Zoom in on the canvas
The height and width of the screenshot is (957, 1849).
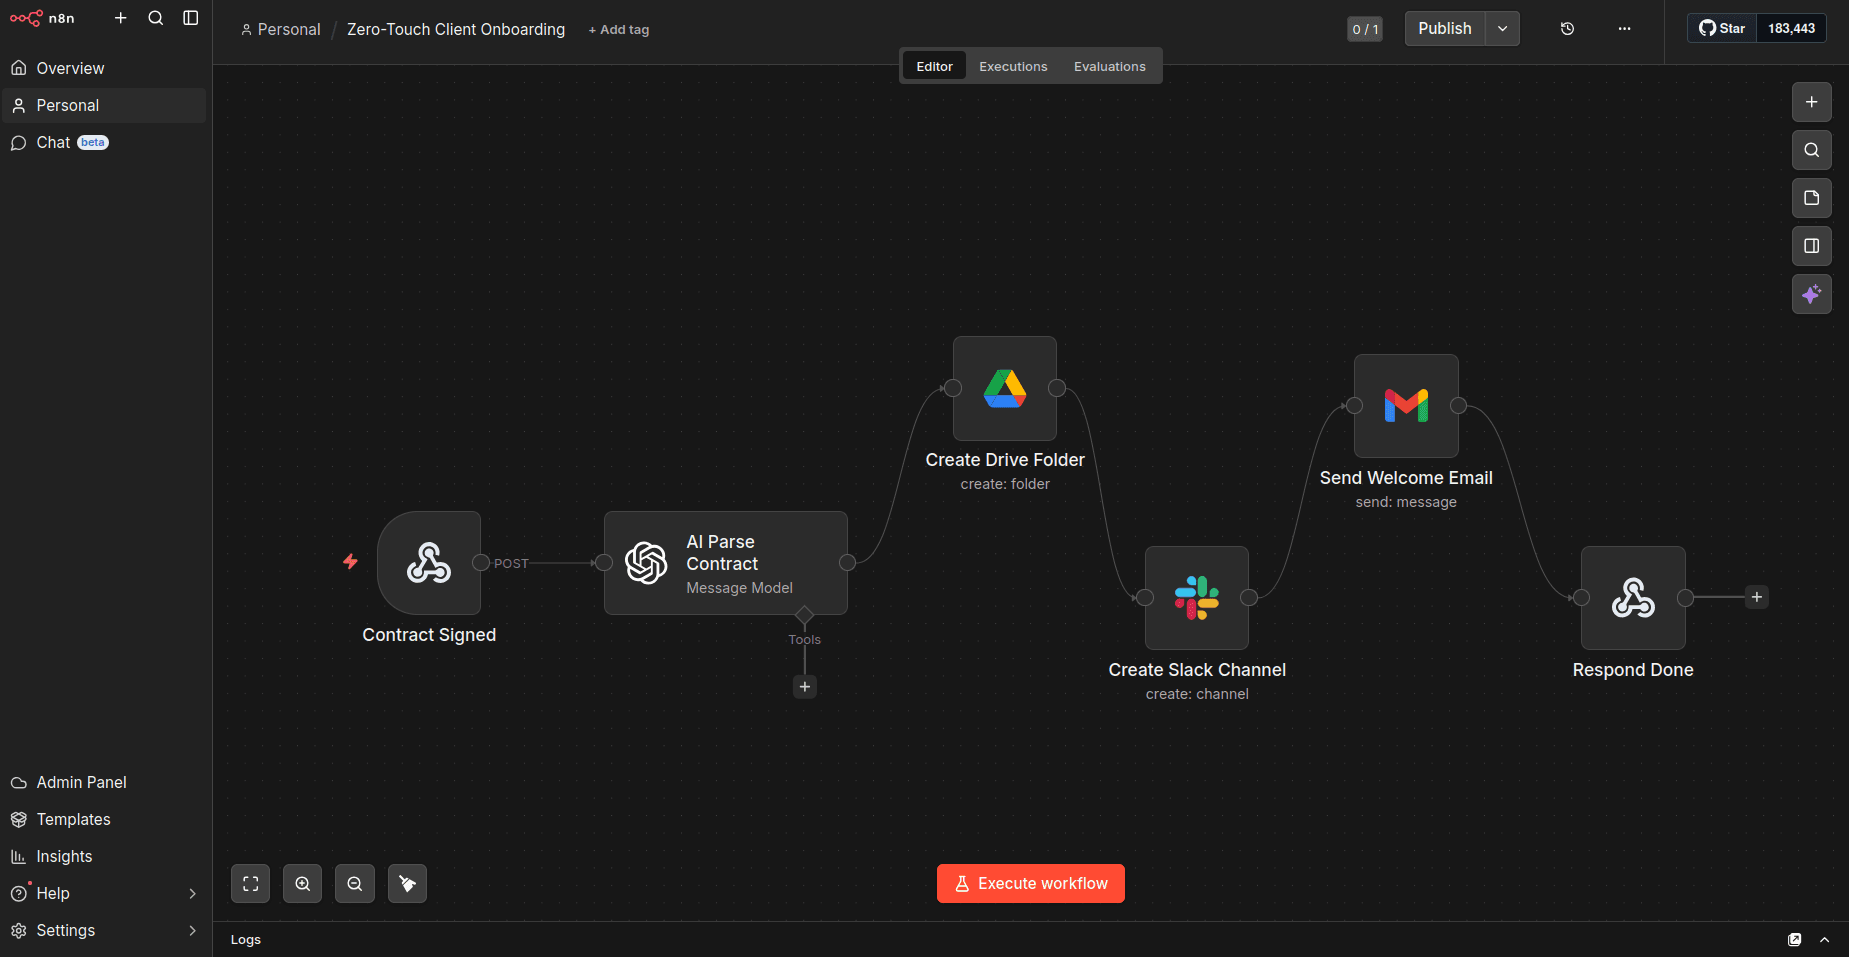[x=302, y=883]
